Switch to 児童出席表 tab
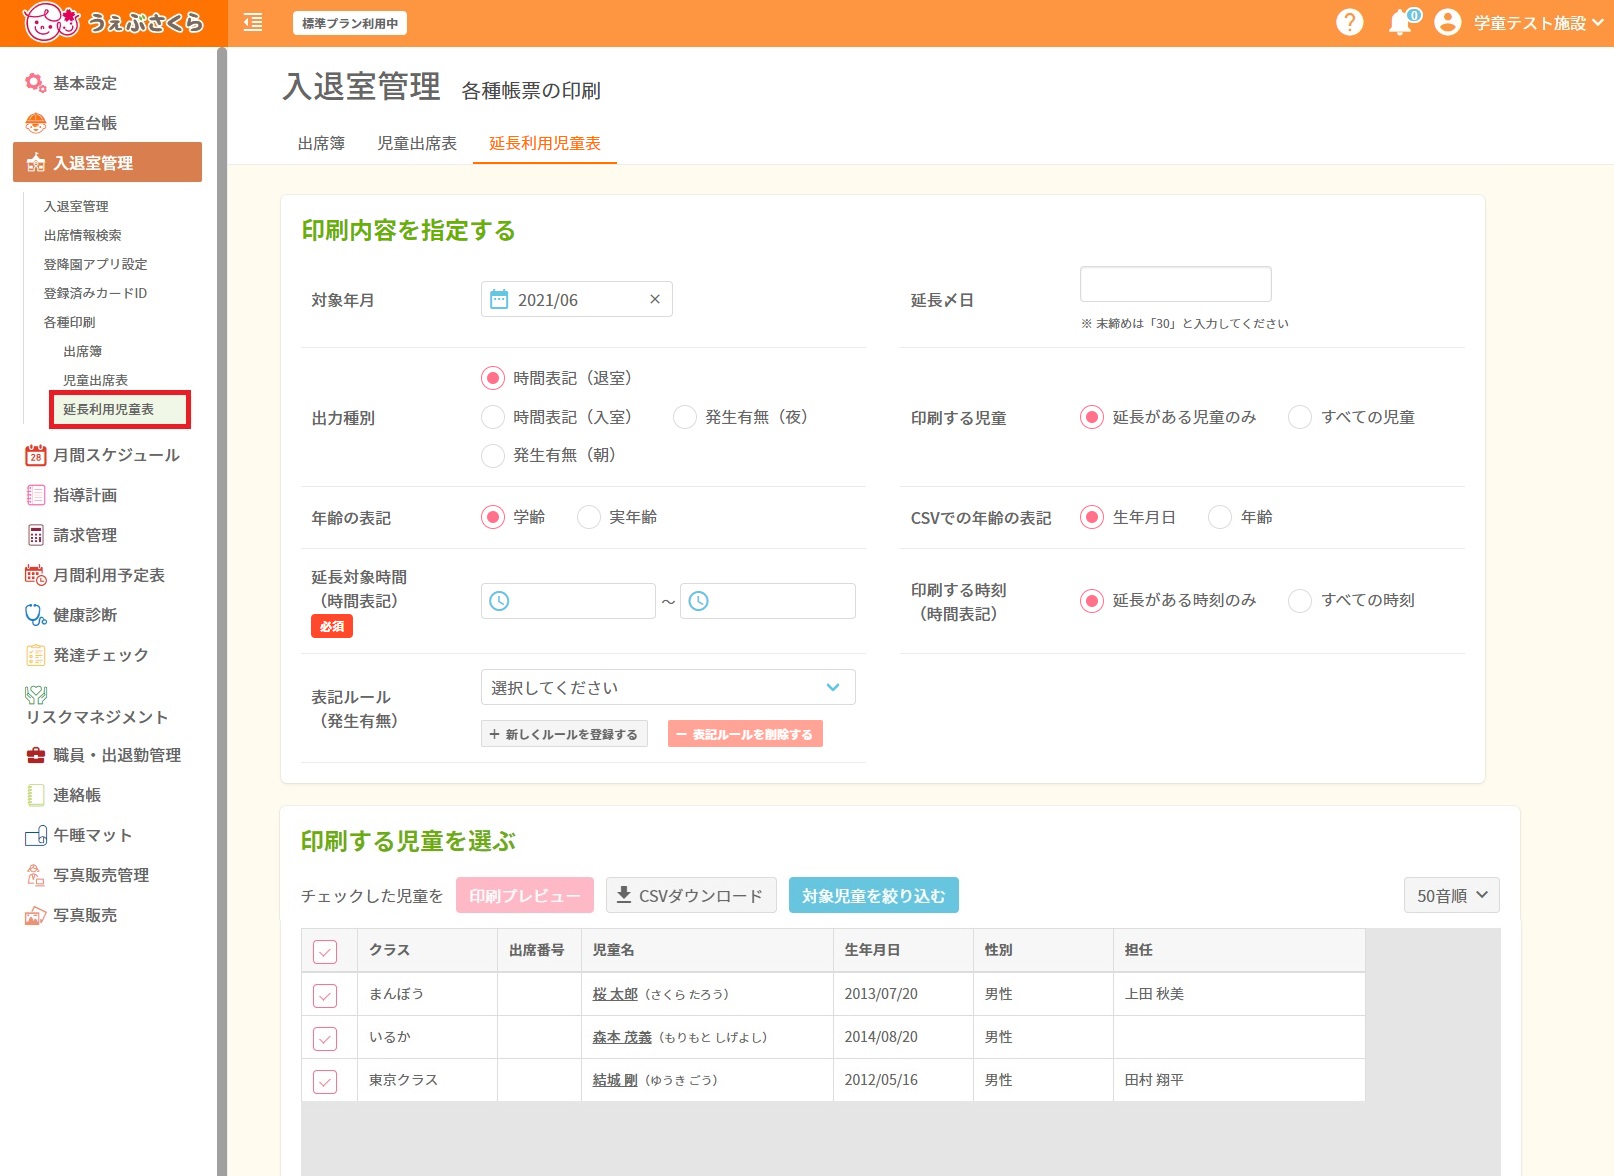Viewport: 1614px width, 1176px height. [x=417, y=143]
